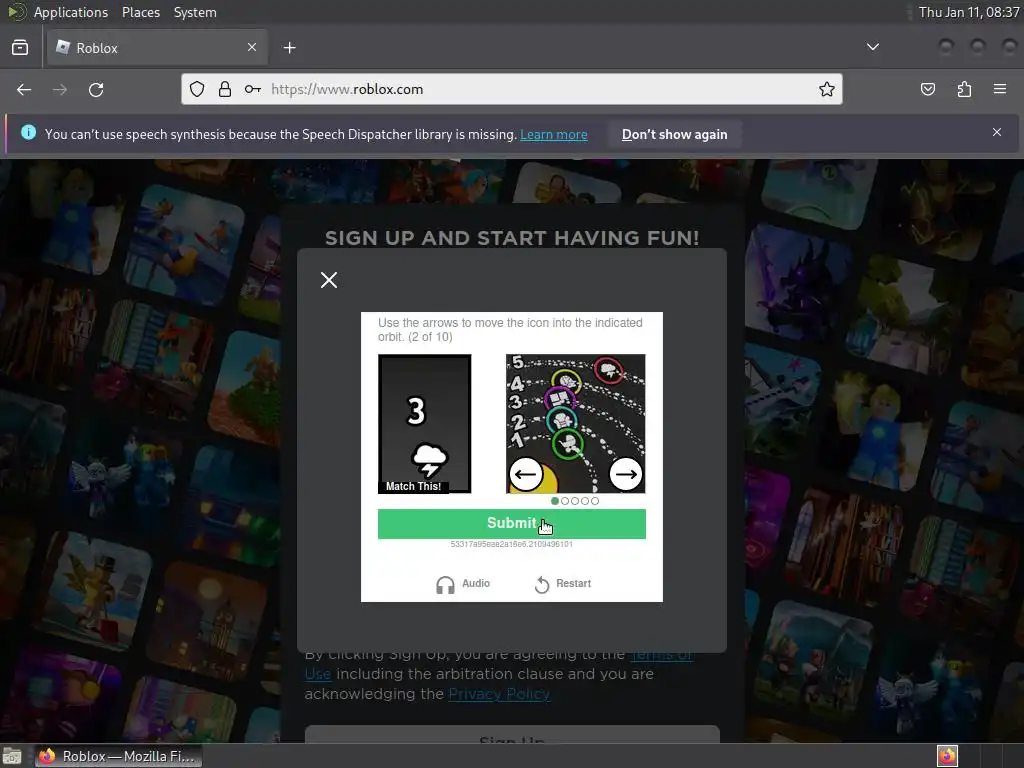
Task: Click the left arrow in the puzzle
Action: click(x=526, y=474)
